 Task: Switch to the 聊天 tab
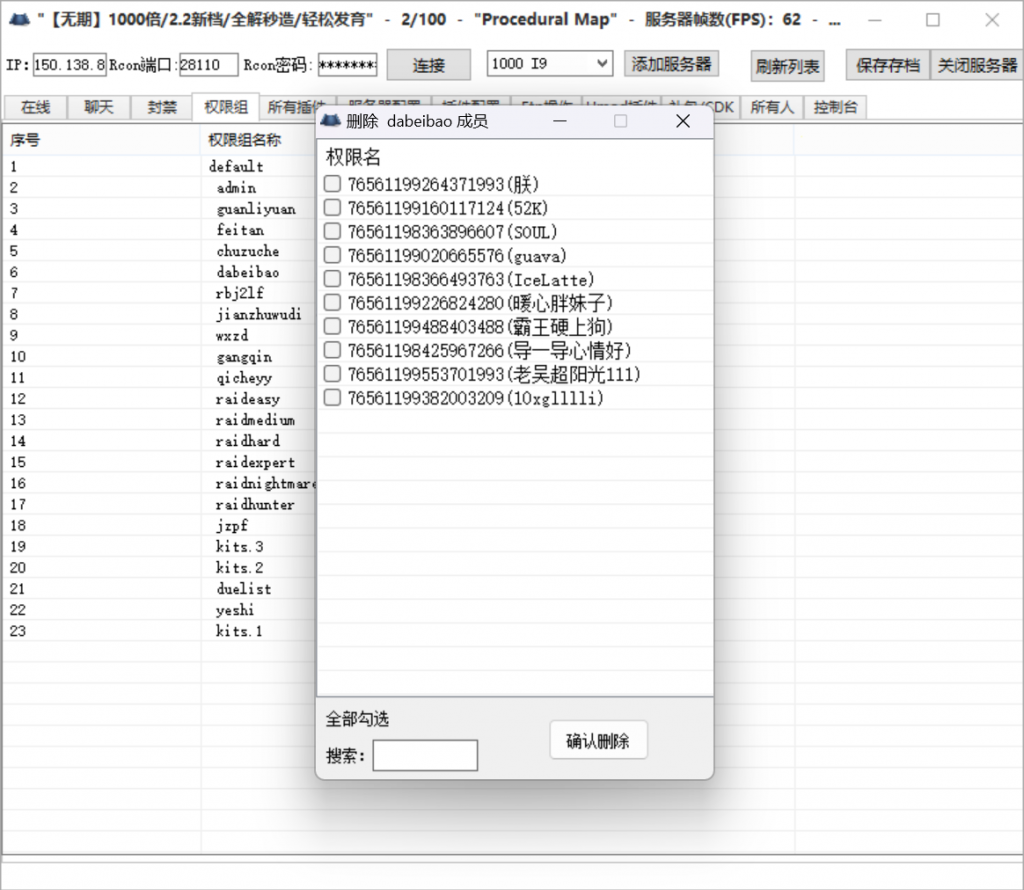pyautogui.click(x=99, y=107)
